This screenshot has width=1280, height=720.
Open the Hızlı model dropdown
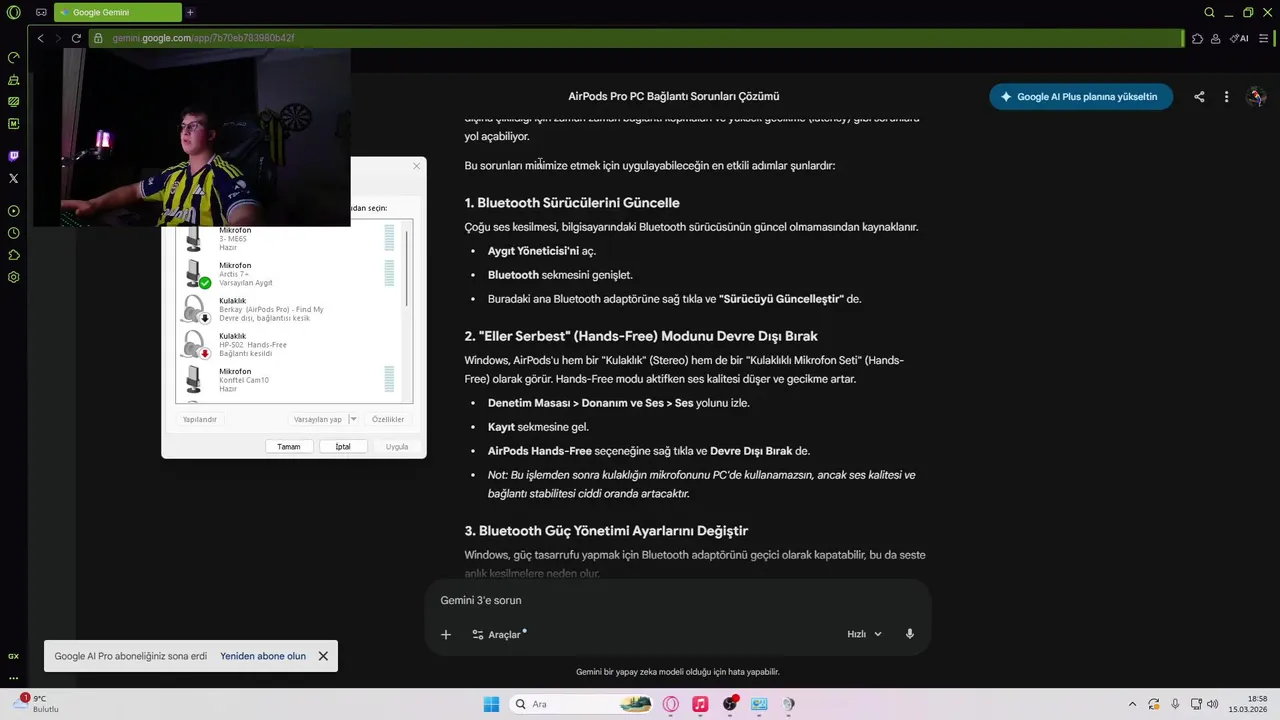coord(864,634)
